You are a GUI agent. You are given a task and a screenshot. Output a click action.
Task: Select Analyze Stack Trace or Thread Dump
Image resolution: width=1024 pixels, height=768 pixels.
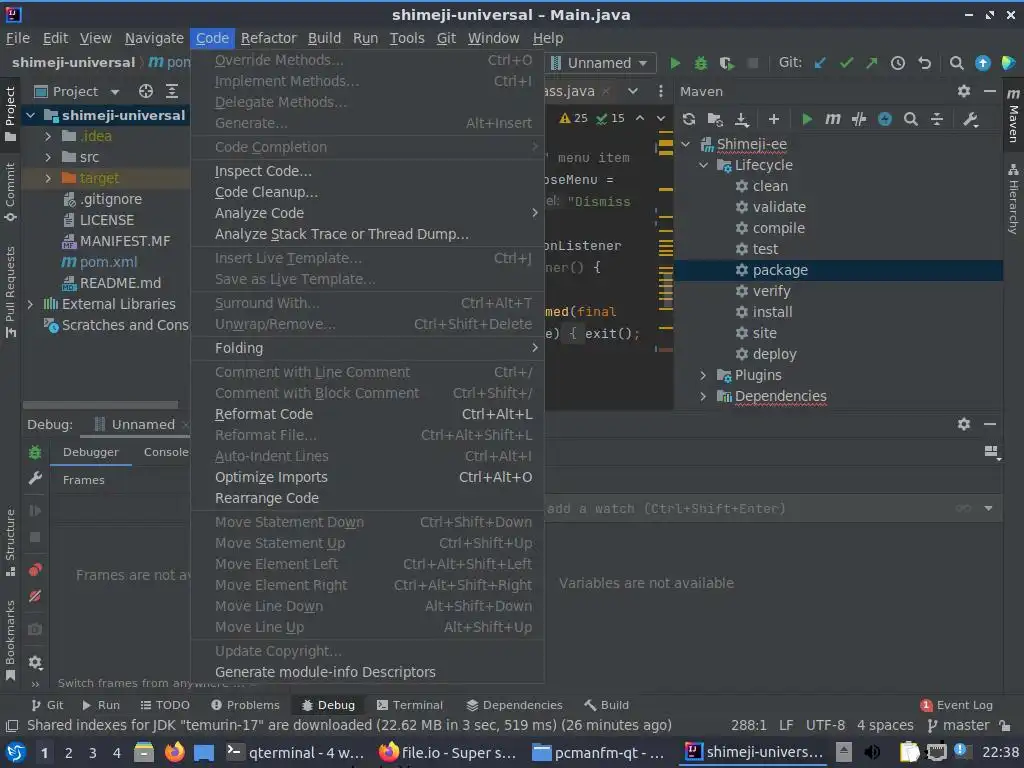click(x=368, y=234)
